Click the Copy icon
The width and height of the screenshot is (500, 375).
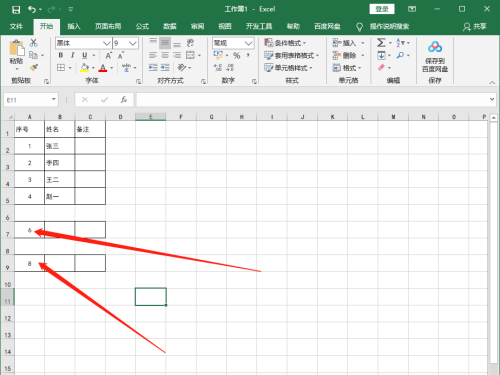[33, 55]
